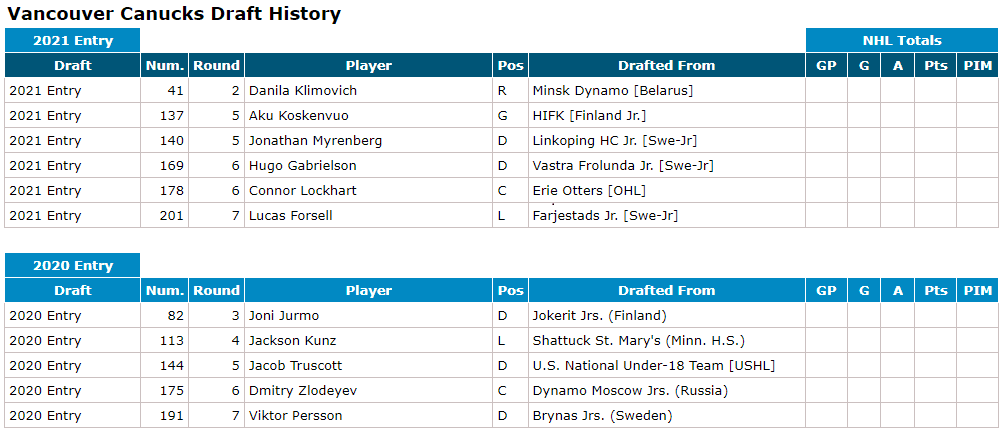Select the 2020 Entry section tab heading
This screenshot has height=440, width=1004.
tap(73, 266)
